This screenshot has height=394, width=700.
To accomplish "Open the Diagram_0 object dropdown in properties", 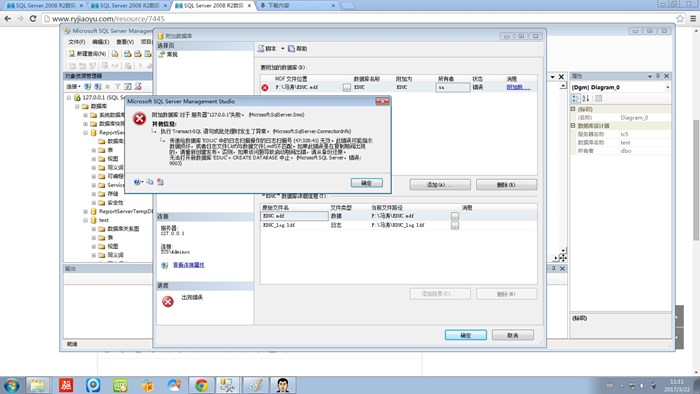I will click(668, 87).
